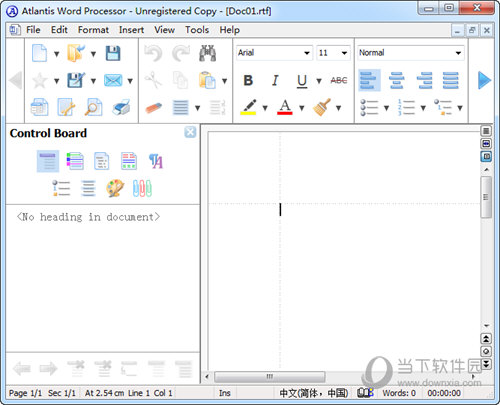Click the New document icon
The image size is (500, 405).
click(39, 53)
